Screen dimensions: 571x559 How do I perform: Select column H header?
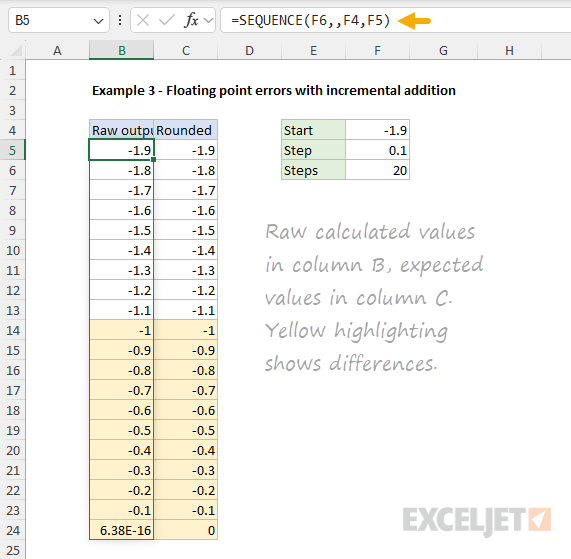(x=509, y=51)
